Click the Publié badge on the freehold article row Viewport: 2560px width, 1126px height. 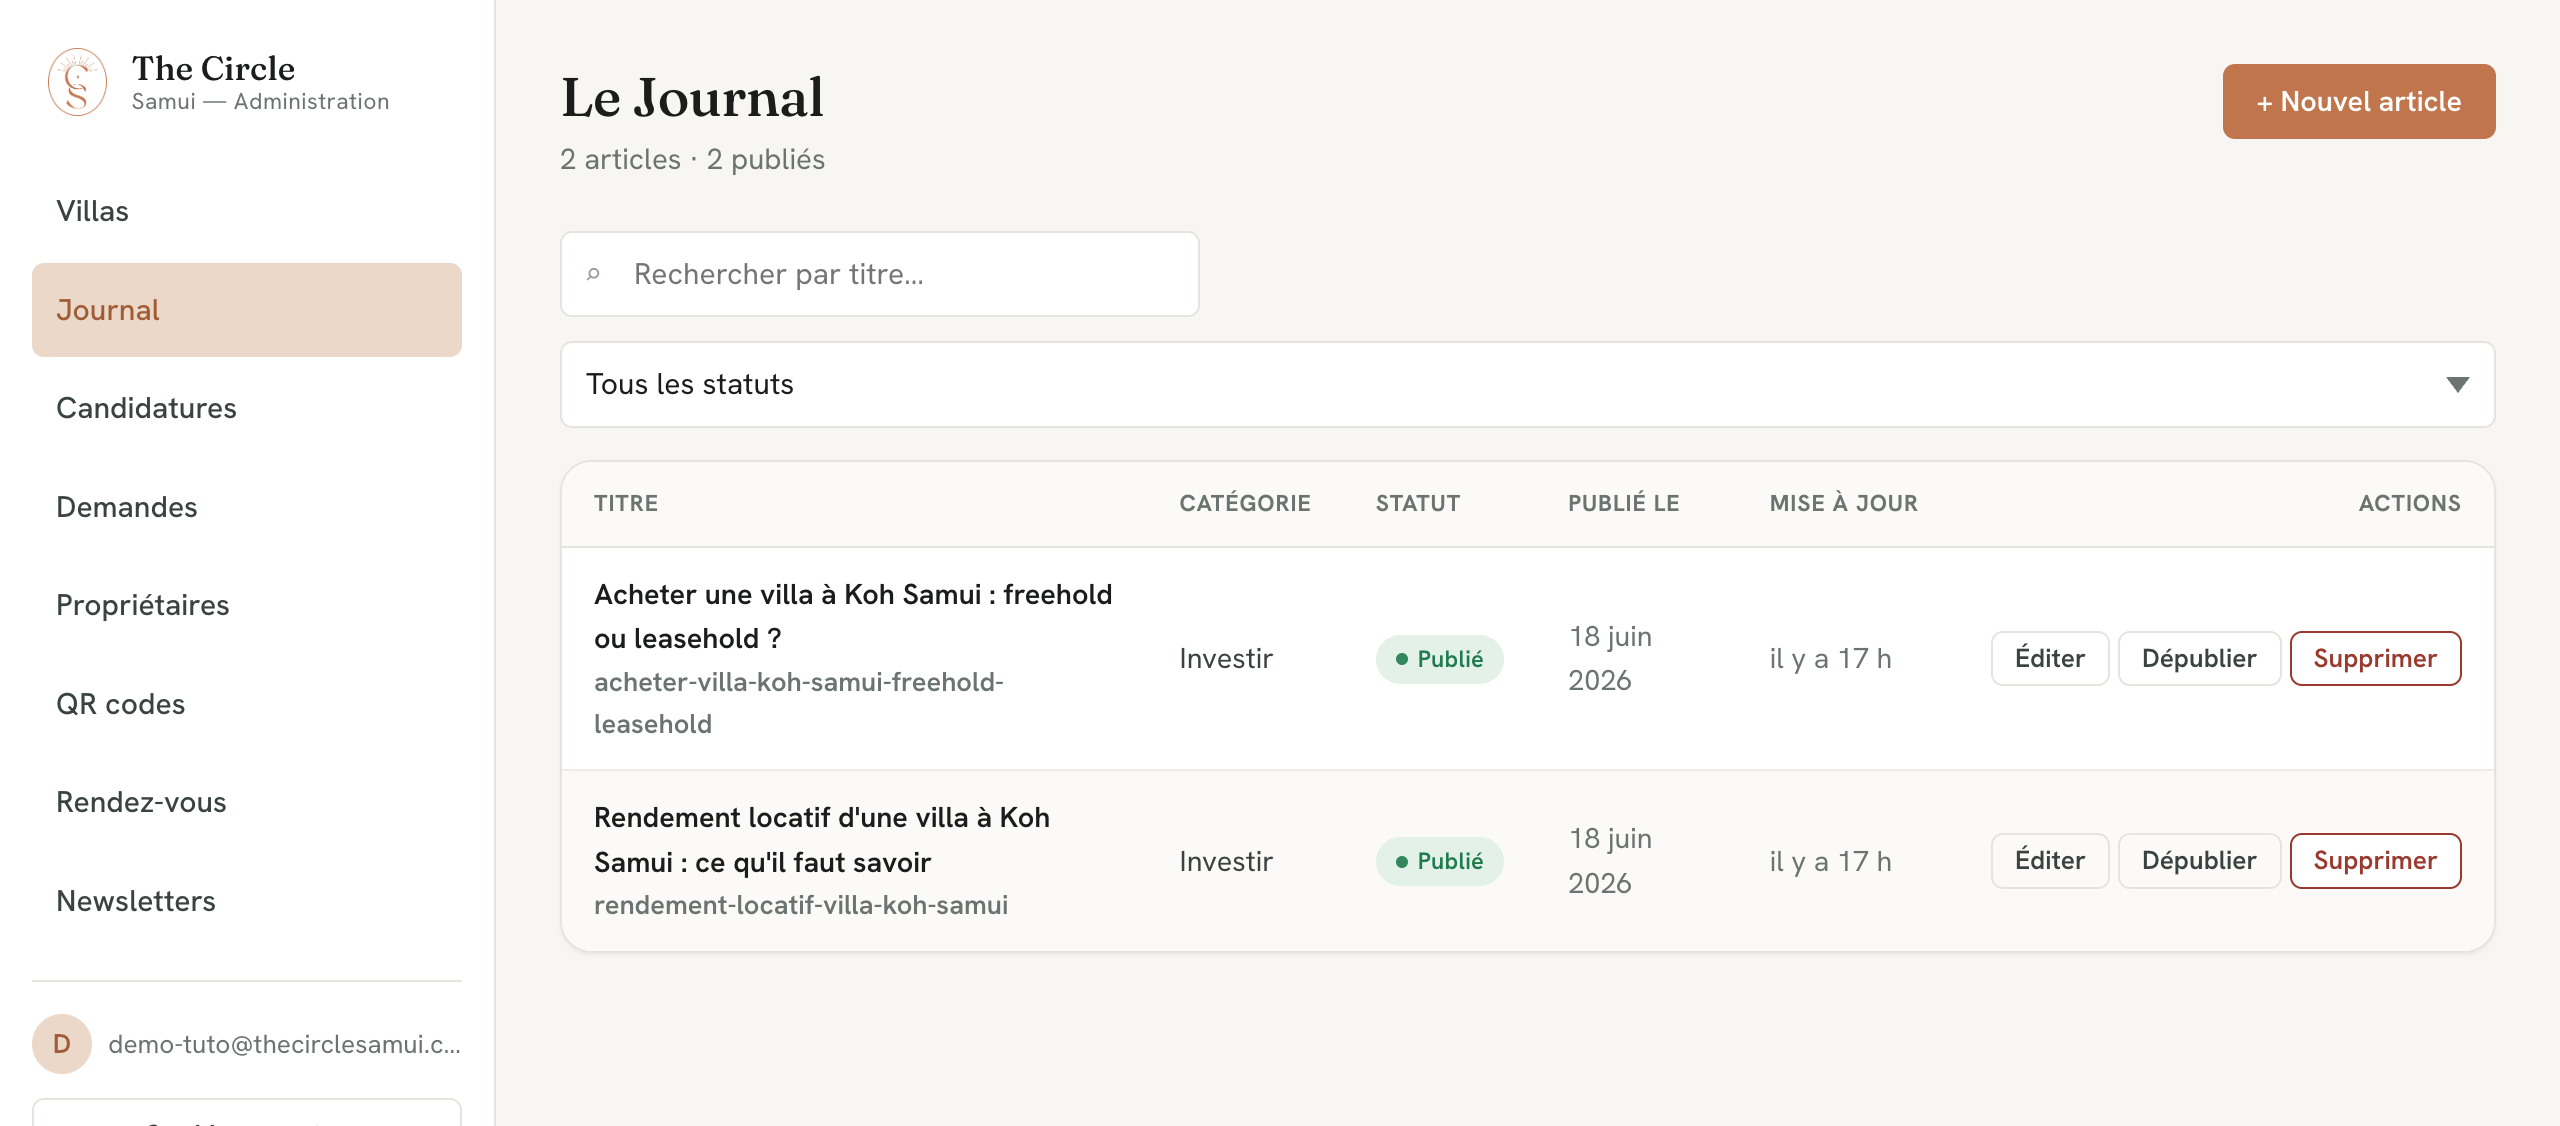point(1439,659)
